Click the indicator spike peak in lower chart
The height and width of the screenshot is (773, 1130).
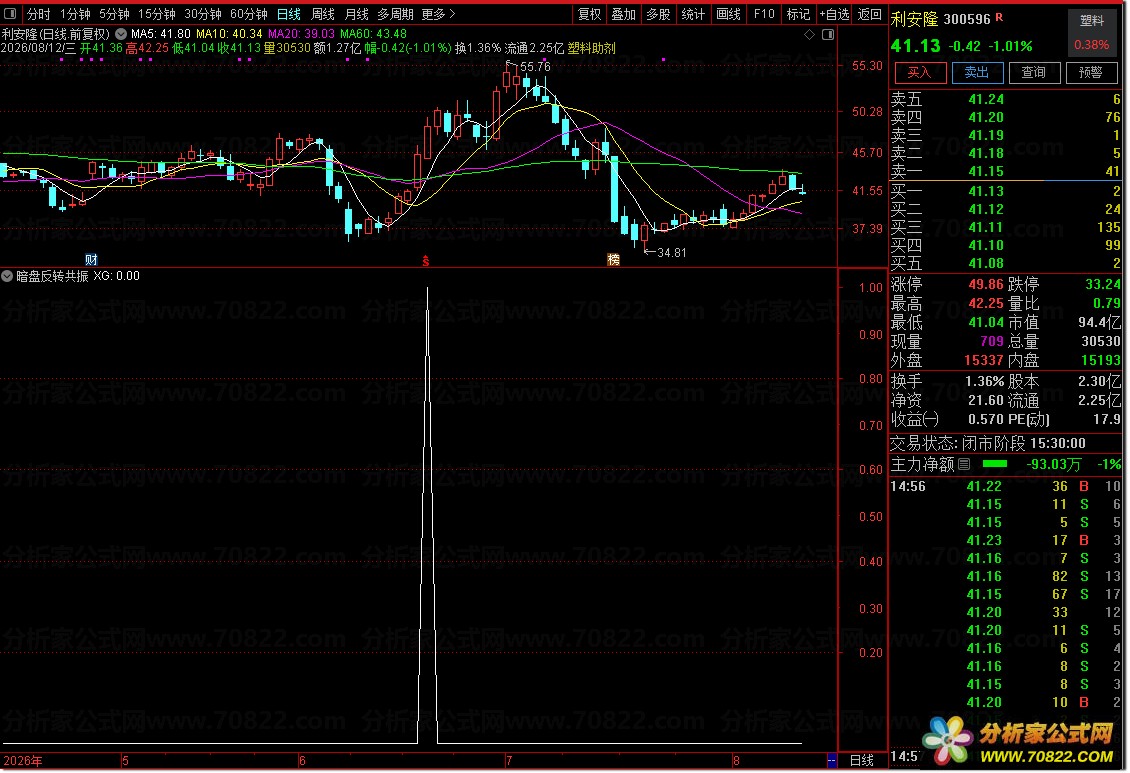(x=427, y=289)
